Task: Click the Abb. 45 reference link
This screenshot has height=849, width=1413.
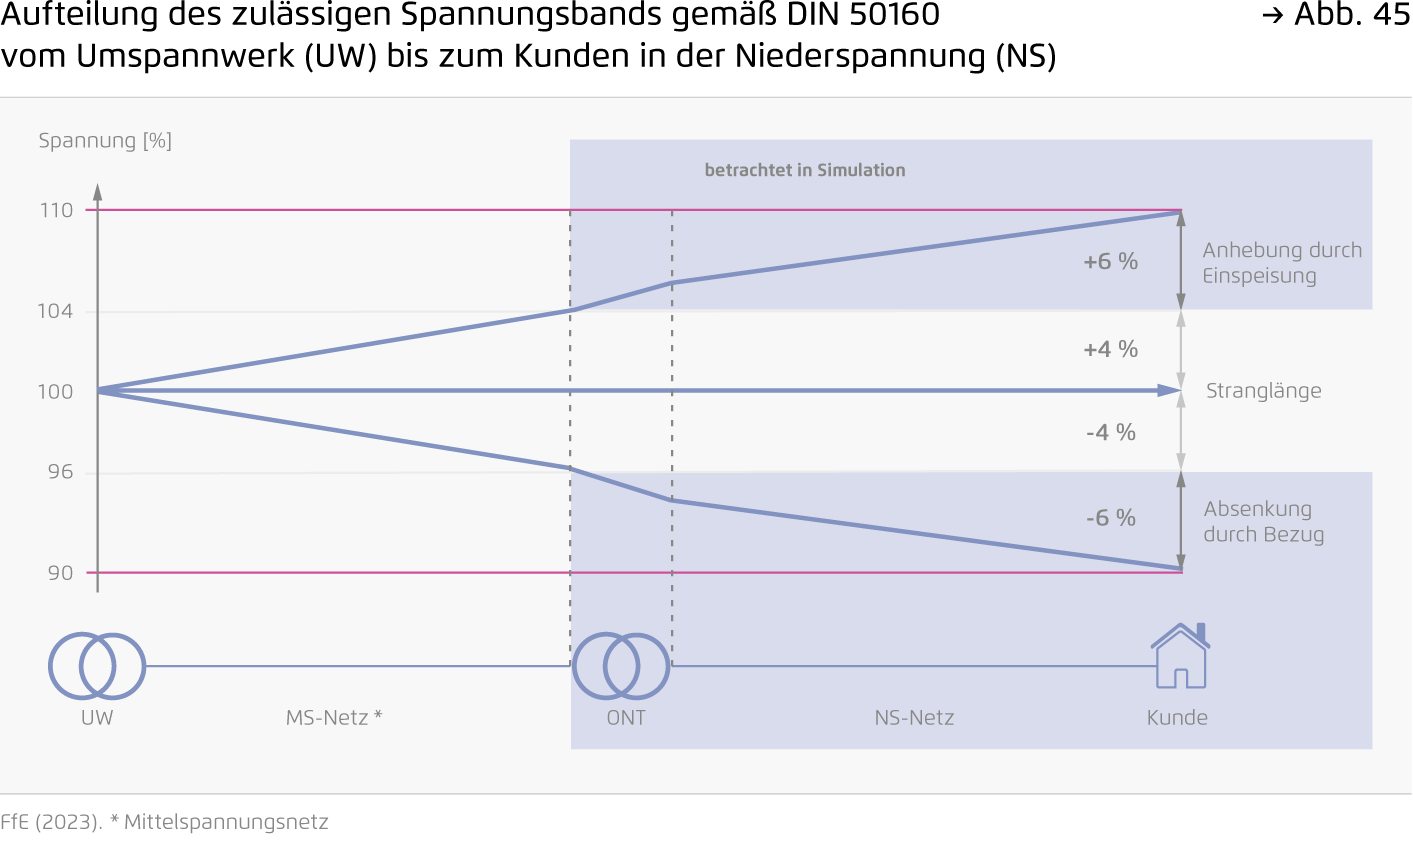Action: point(1336,15)
